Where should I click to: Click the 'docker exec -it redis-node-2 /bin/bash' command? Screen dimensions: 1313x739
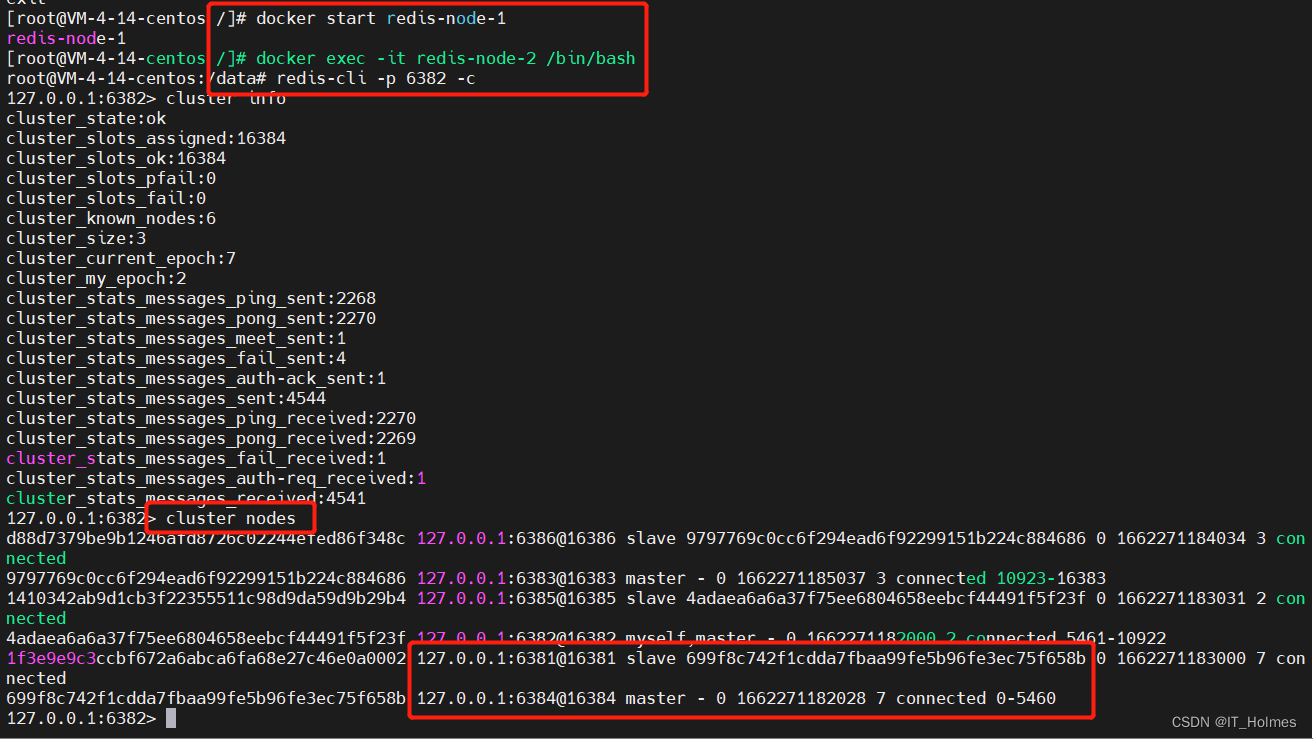click(x=445, y=58)
